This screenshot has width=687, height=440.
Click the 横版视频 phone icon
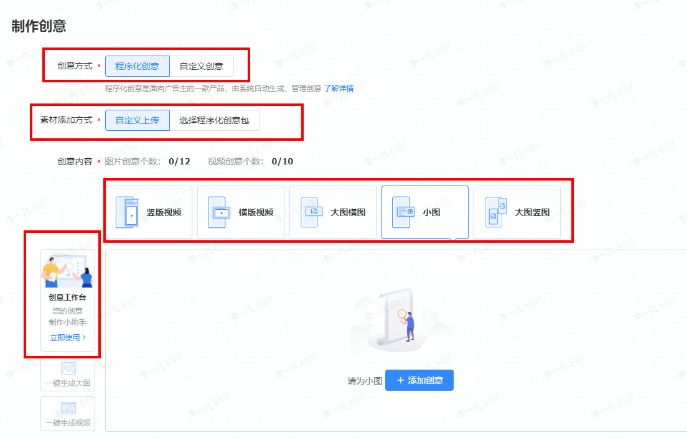tap(219, 212)
